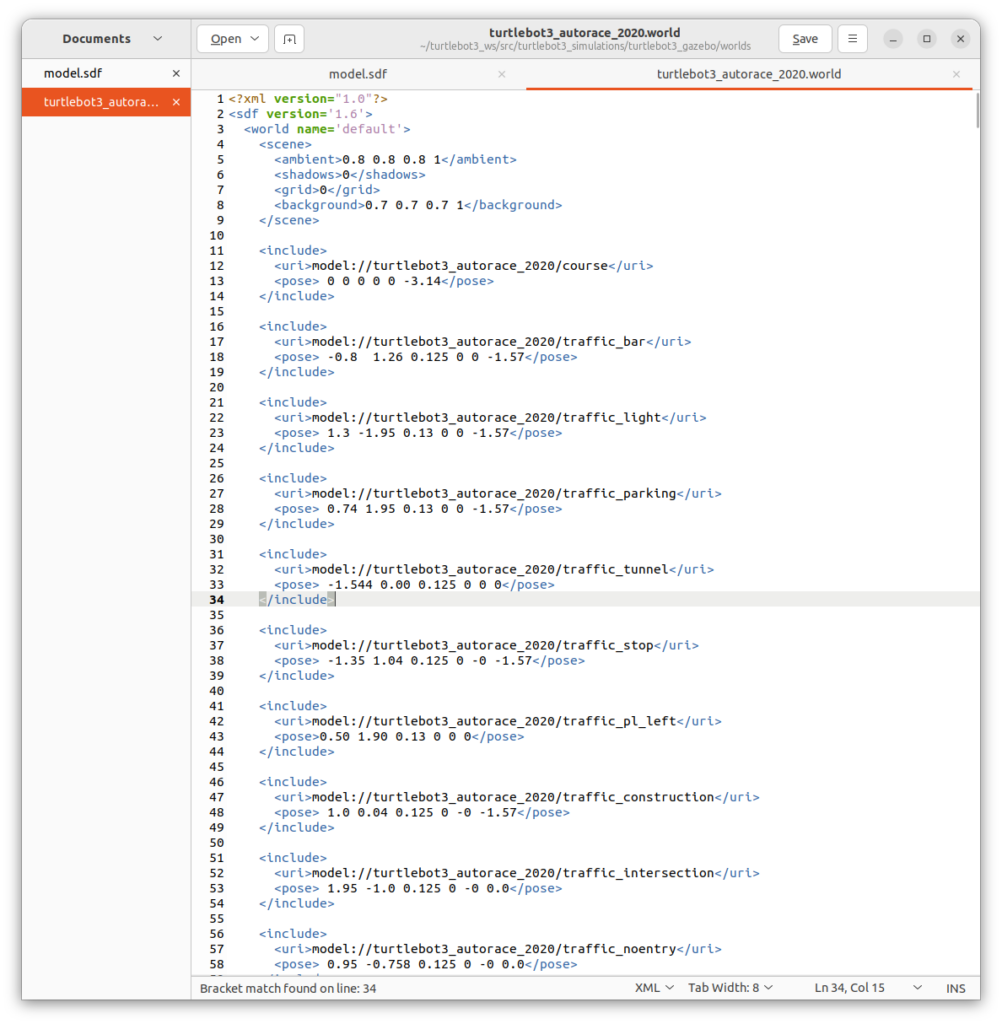Image resolution: width=1002 pixels, height=1024 pixels.
Task: Click the traffic_noentry uri line
Action: pyautogui.click(x=498, y=949)
